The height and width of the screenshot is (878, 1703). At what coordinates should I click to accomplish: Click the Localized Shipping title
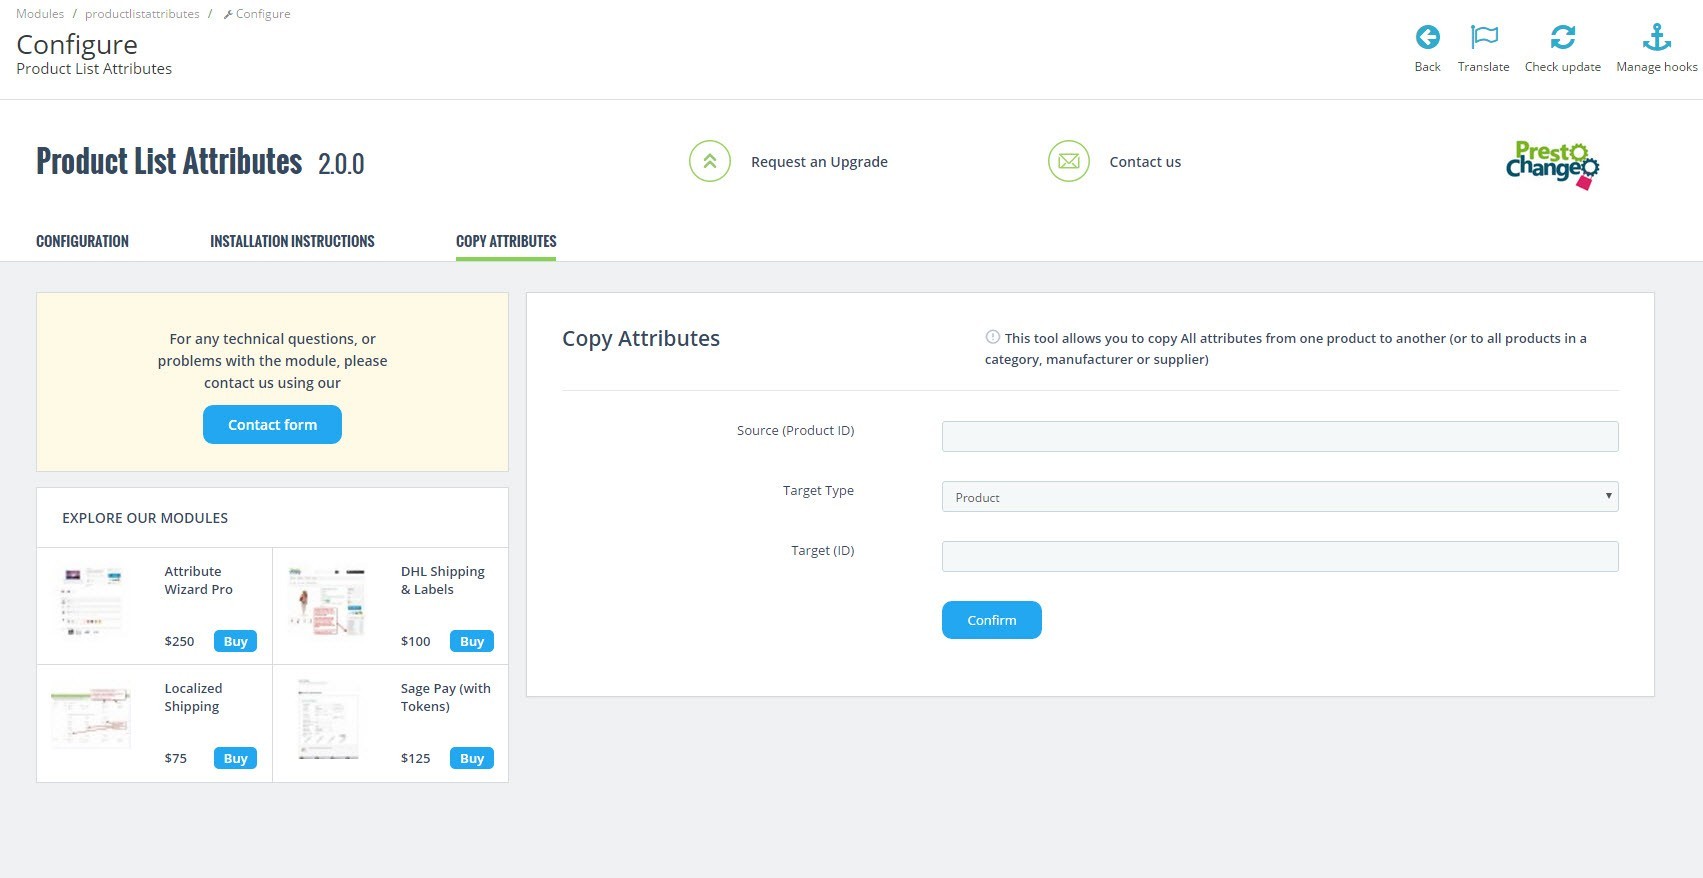point(194,697)
